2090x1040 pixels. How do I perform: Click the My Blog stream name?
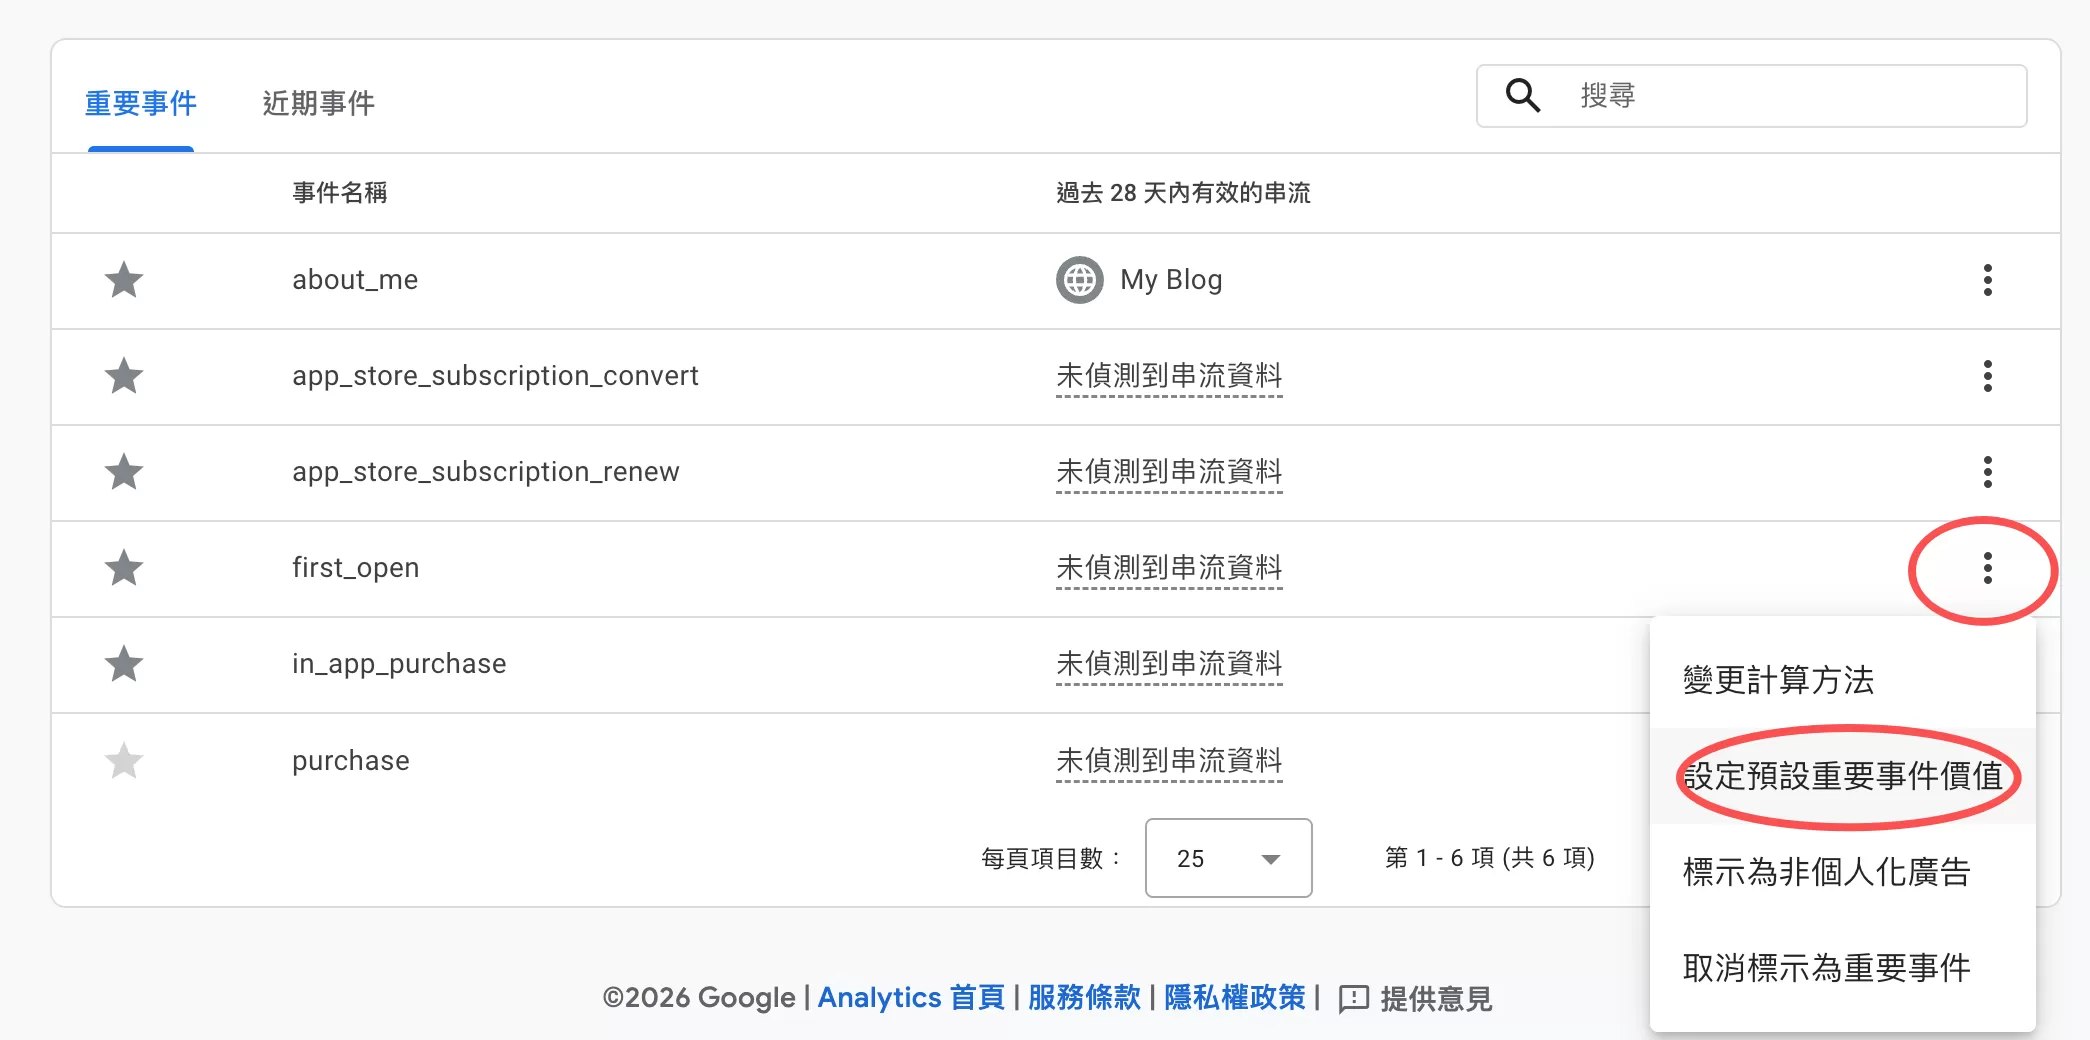1171,280
